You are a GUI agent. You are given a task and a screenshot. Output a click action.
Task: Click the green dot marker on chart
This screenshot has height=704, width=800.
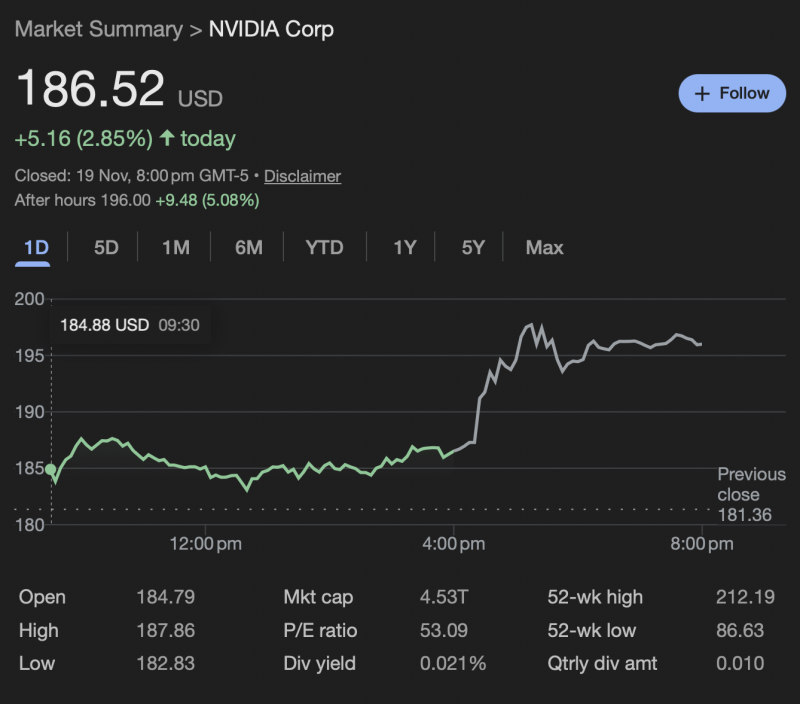coord(51,469)
